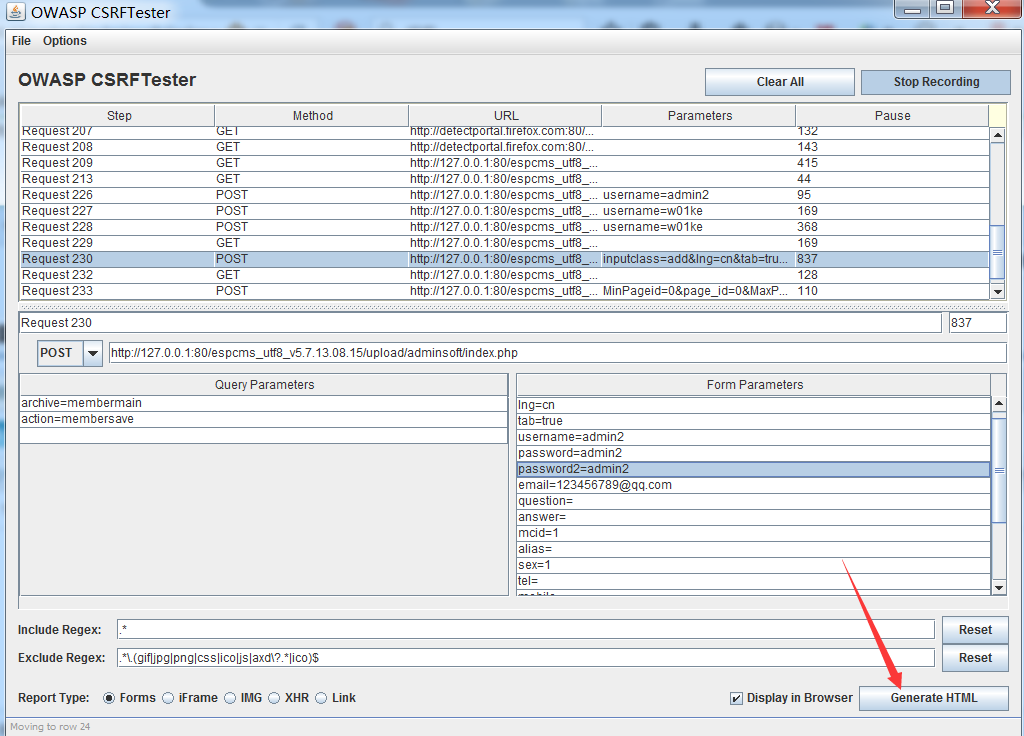
Task: Select the Request 208 row
Action: click(x=505, y=147)
